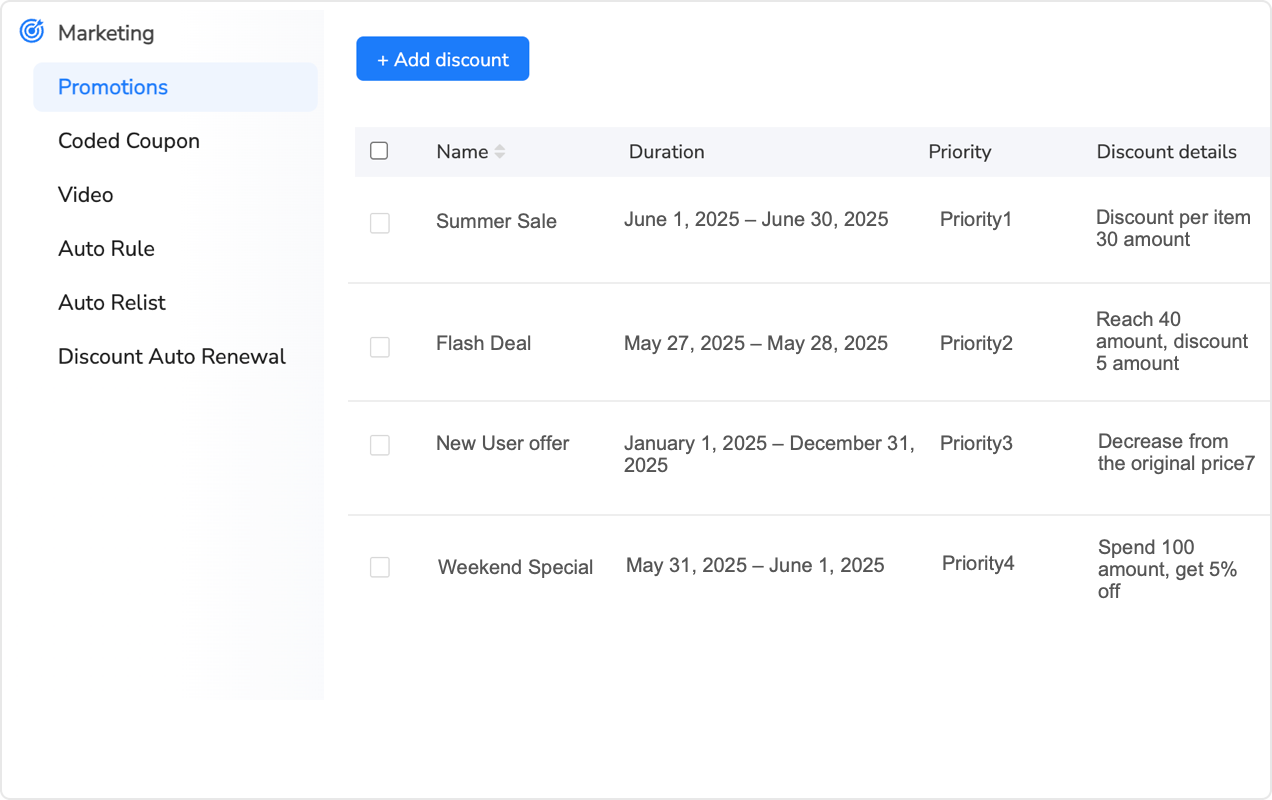Screen dimensions: 1272x800
Task: Select the checkbox for Summer Sale promotion
Action: pyautogui.click(x=380, y=223)
